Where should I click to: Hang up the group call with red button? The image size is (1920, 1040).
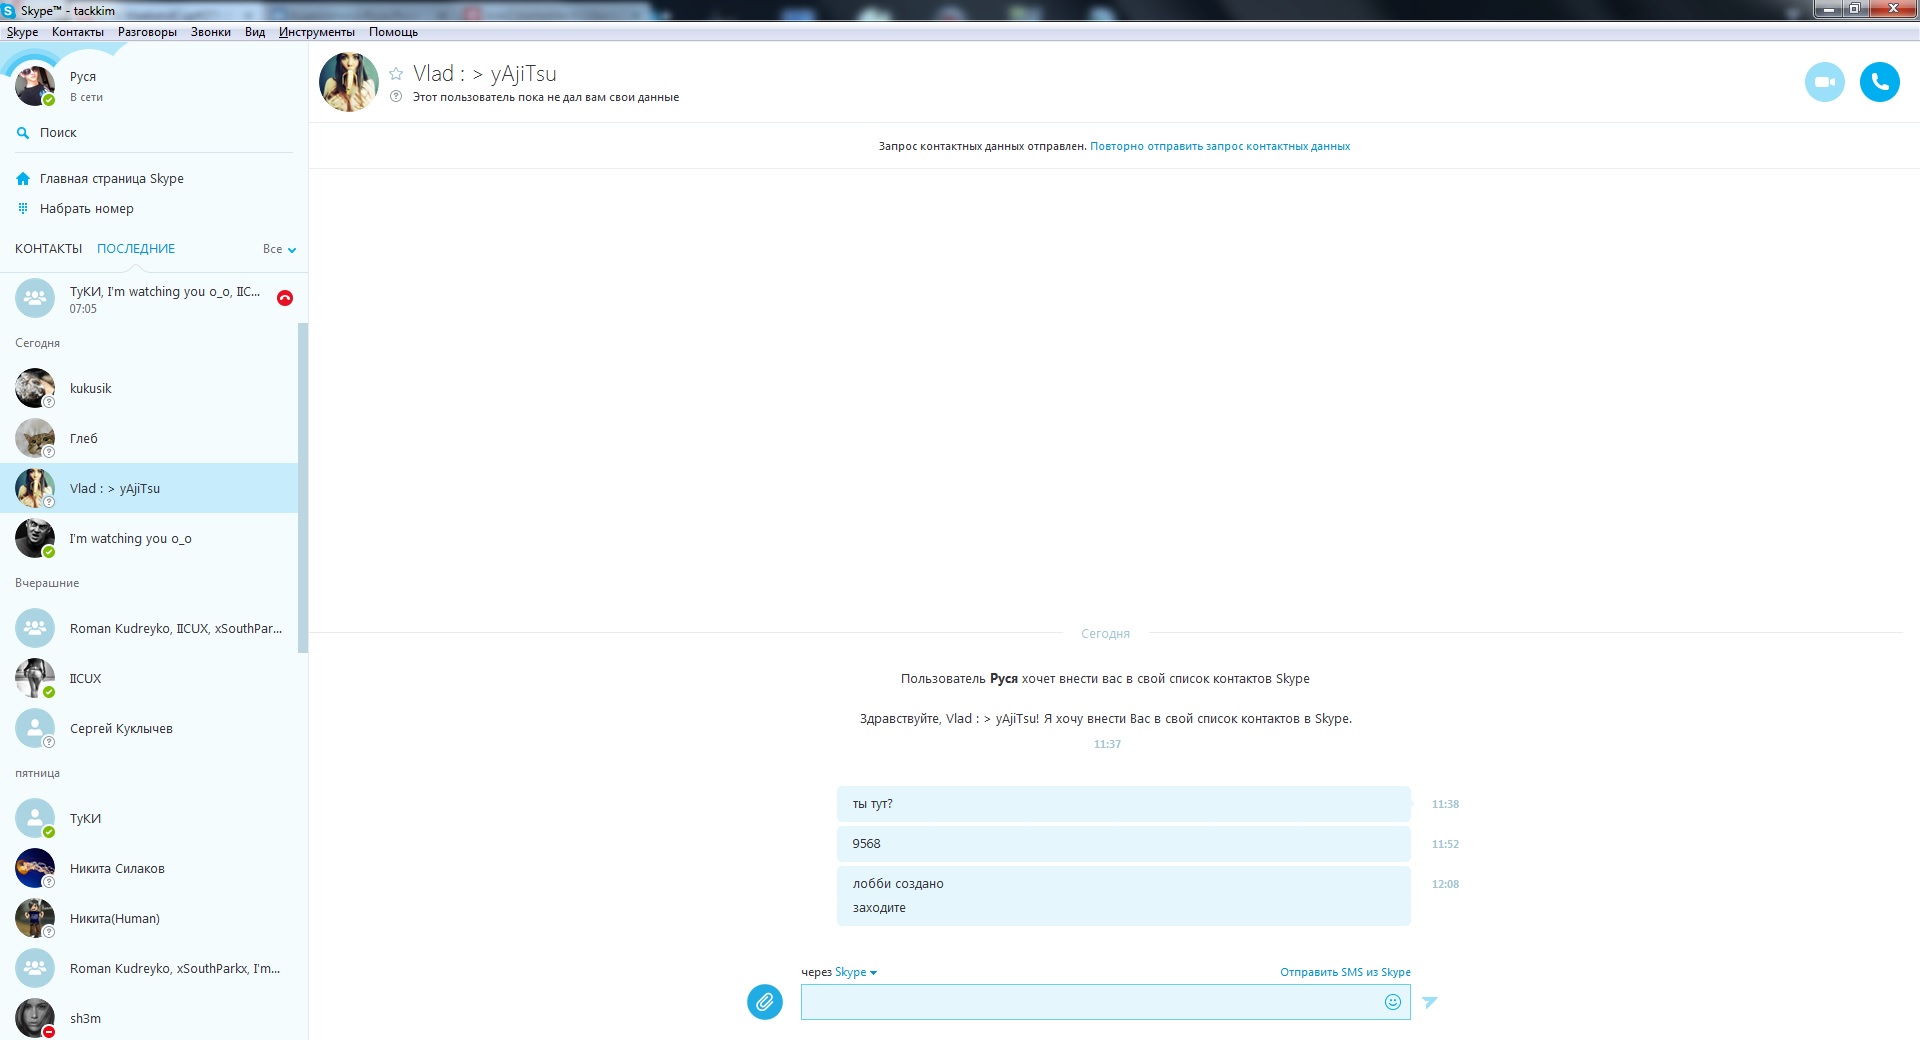[285, 298]
